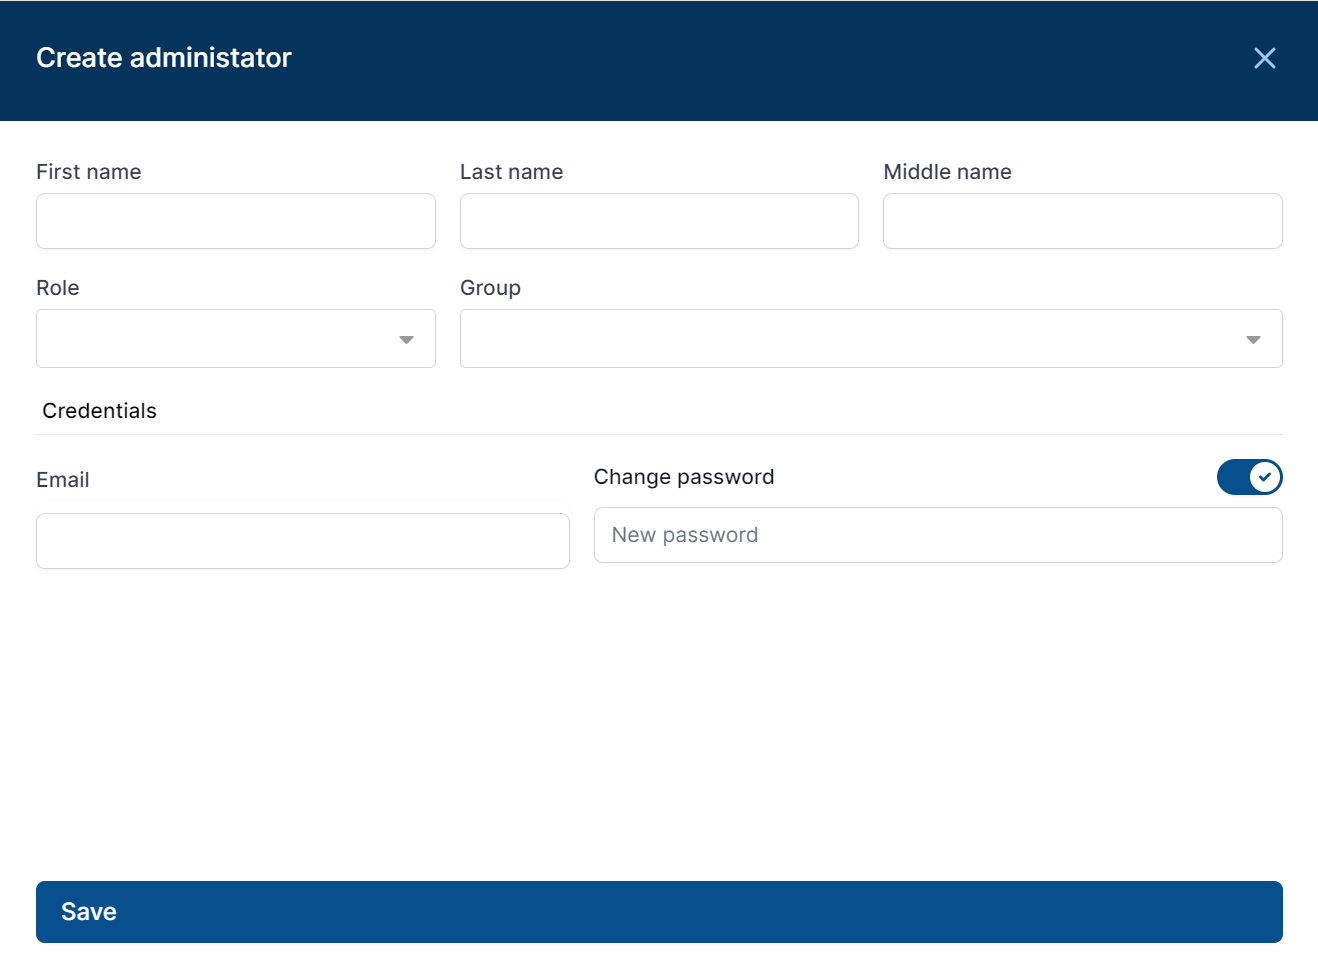Close the Create administrator dialog
1318x973 pixels.
point(1264,58)
